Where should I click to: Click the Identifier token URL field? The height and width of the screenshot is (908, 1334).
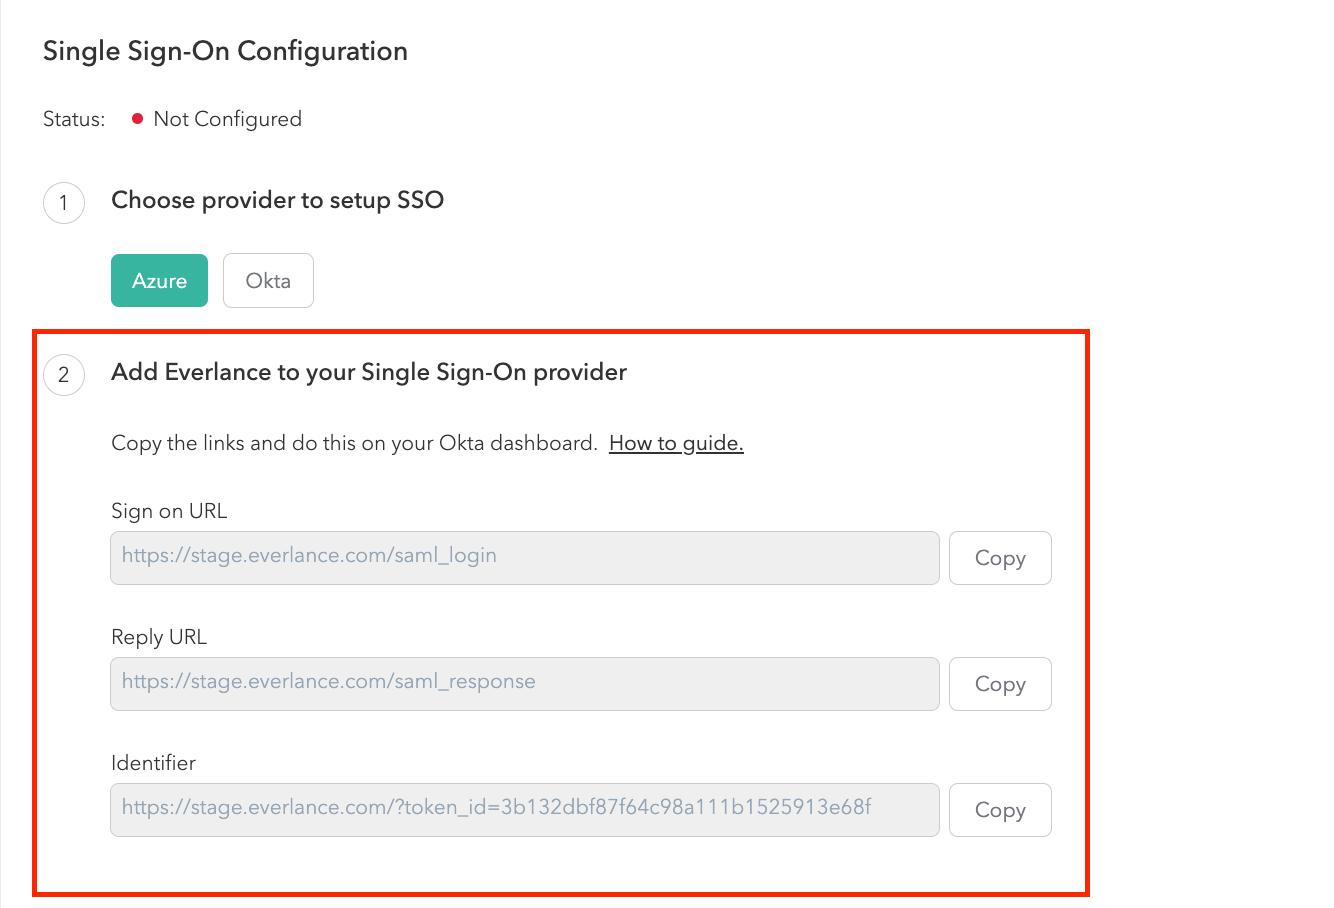(x=524, y=809)
